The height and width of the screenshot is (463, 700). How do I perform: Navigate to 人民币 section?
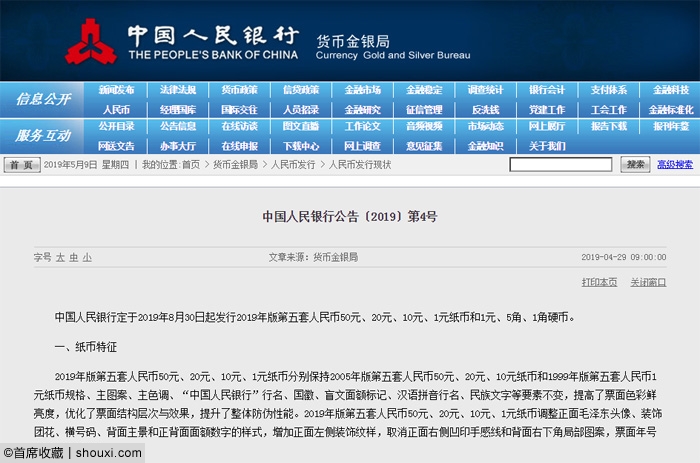pyautogui.click(x=116, y=109)
